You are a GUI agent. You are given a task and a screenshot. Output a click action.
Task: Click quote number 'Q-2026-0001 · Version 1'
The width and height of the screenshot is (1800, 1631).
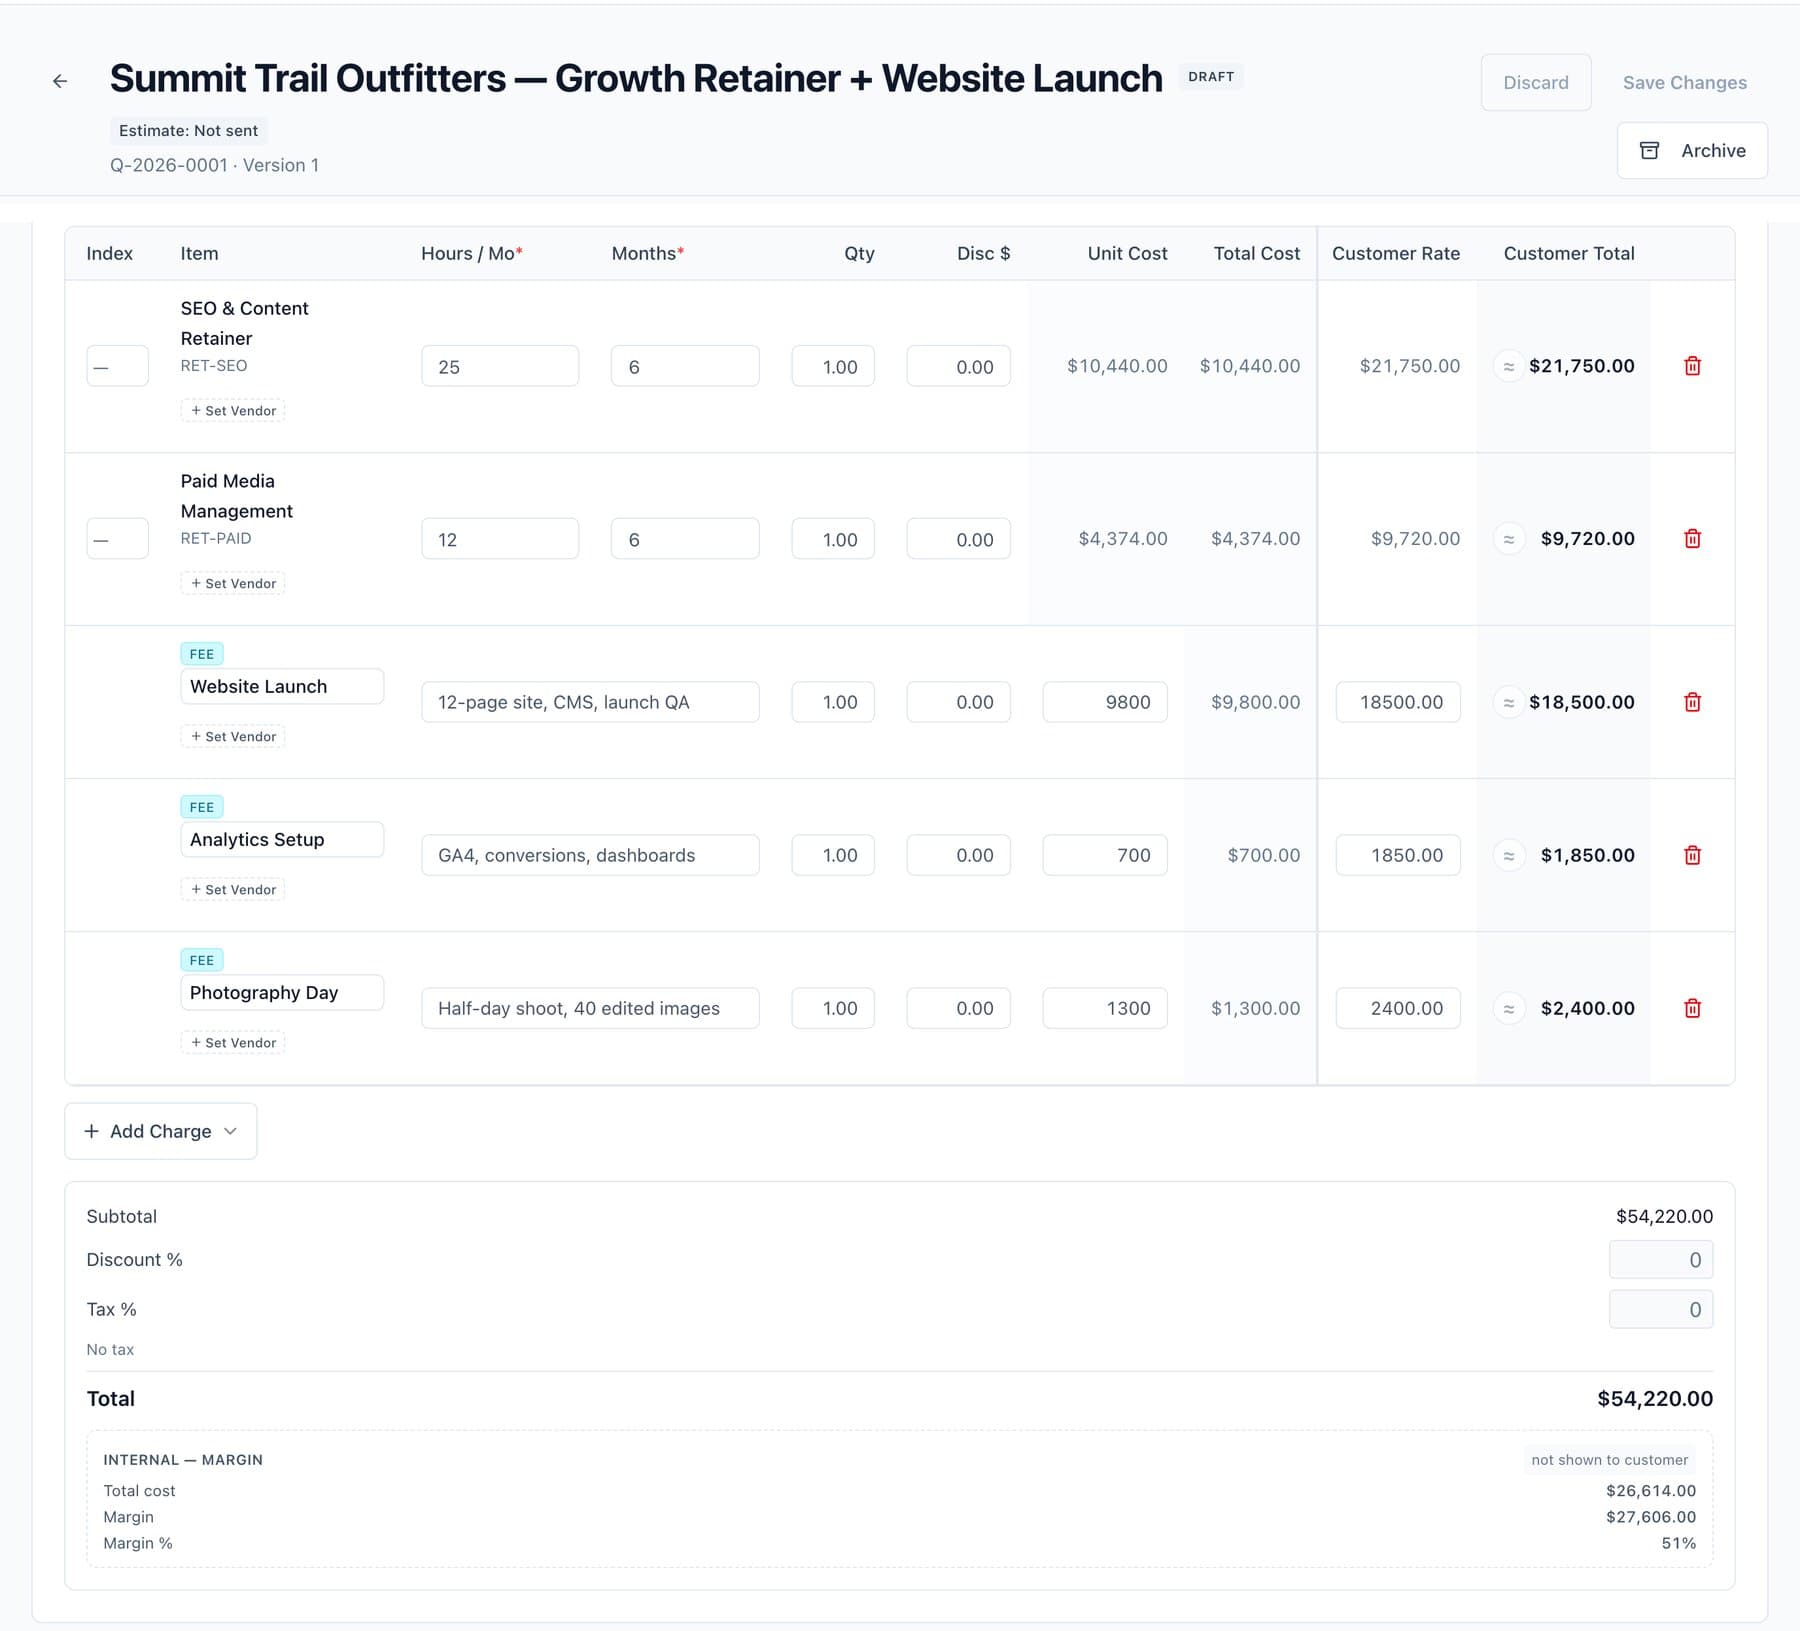tap(214, 165)
